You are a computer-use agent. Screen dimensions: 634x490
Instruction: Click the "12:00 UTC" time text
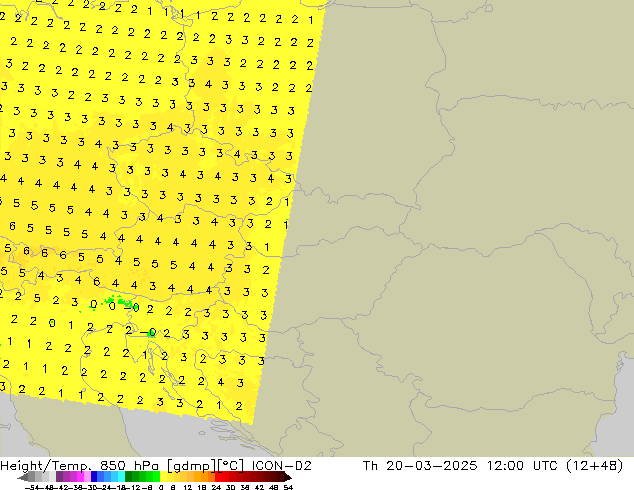pos(522,466)
